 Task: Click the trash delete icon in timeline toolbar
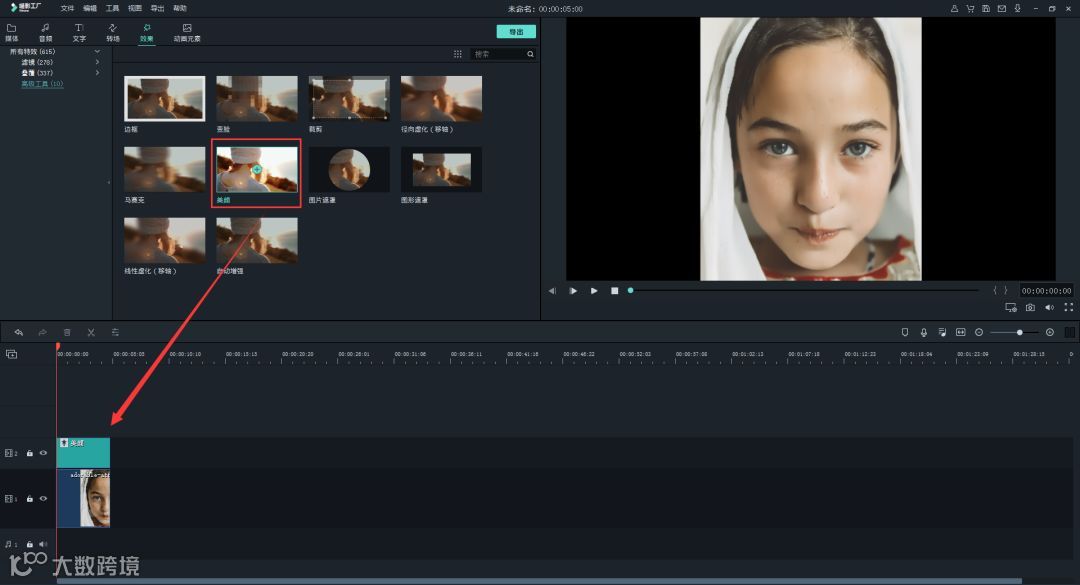point(67,332)
